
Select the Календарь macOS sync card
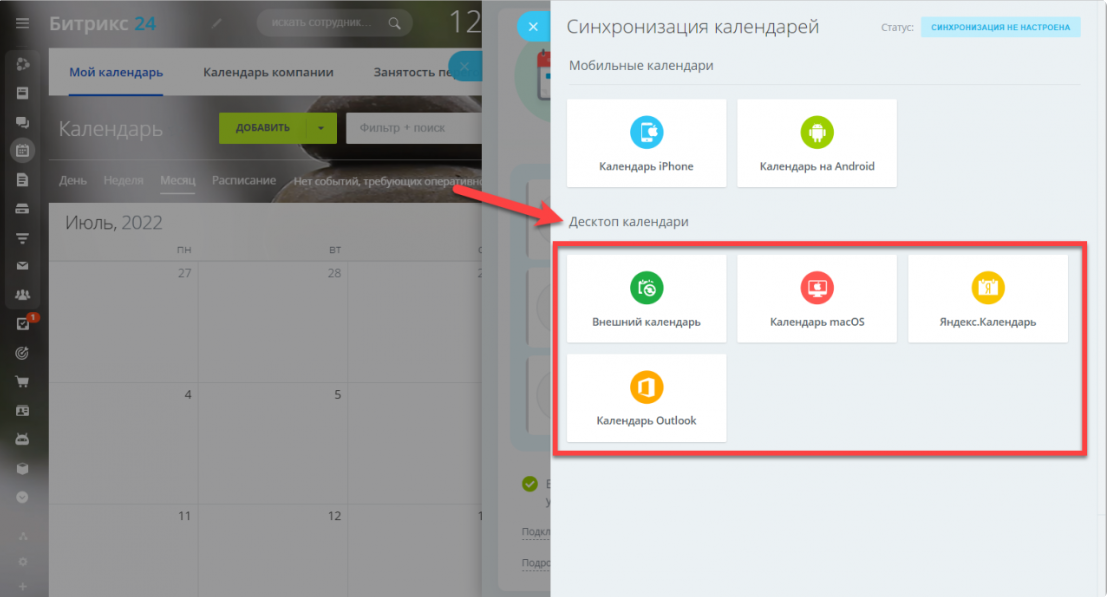point(817,299)
